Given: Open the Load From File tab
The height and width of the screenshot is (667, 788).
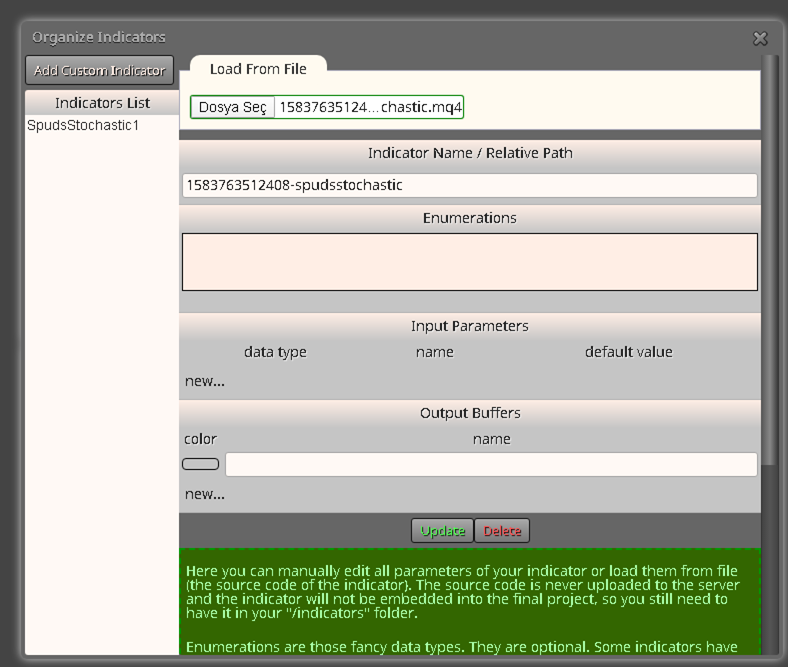Looking at the screenshot, I should [x=258, y=69].
